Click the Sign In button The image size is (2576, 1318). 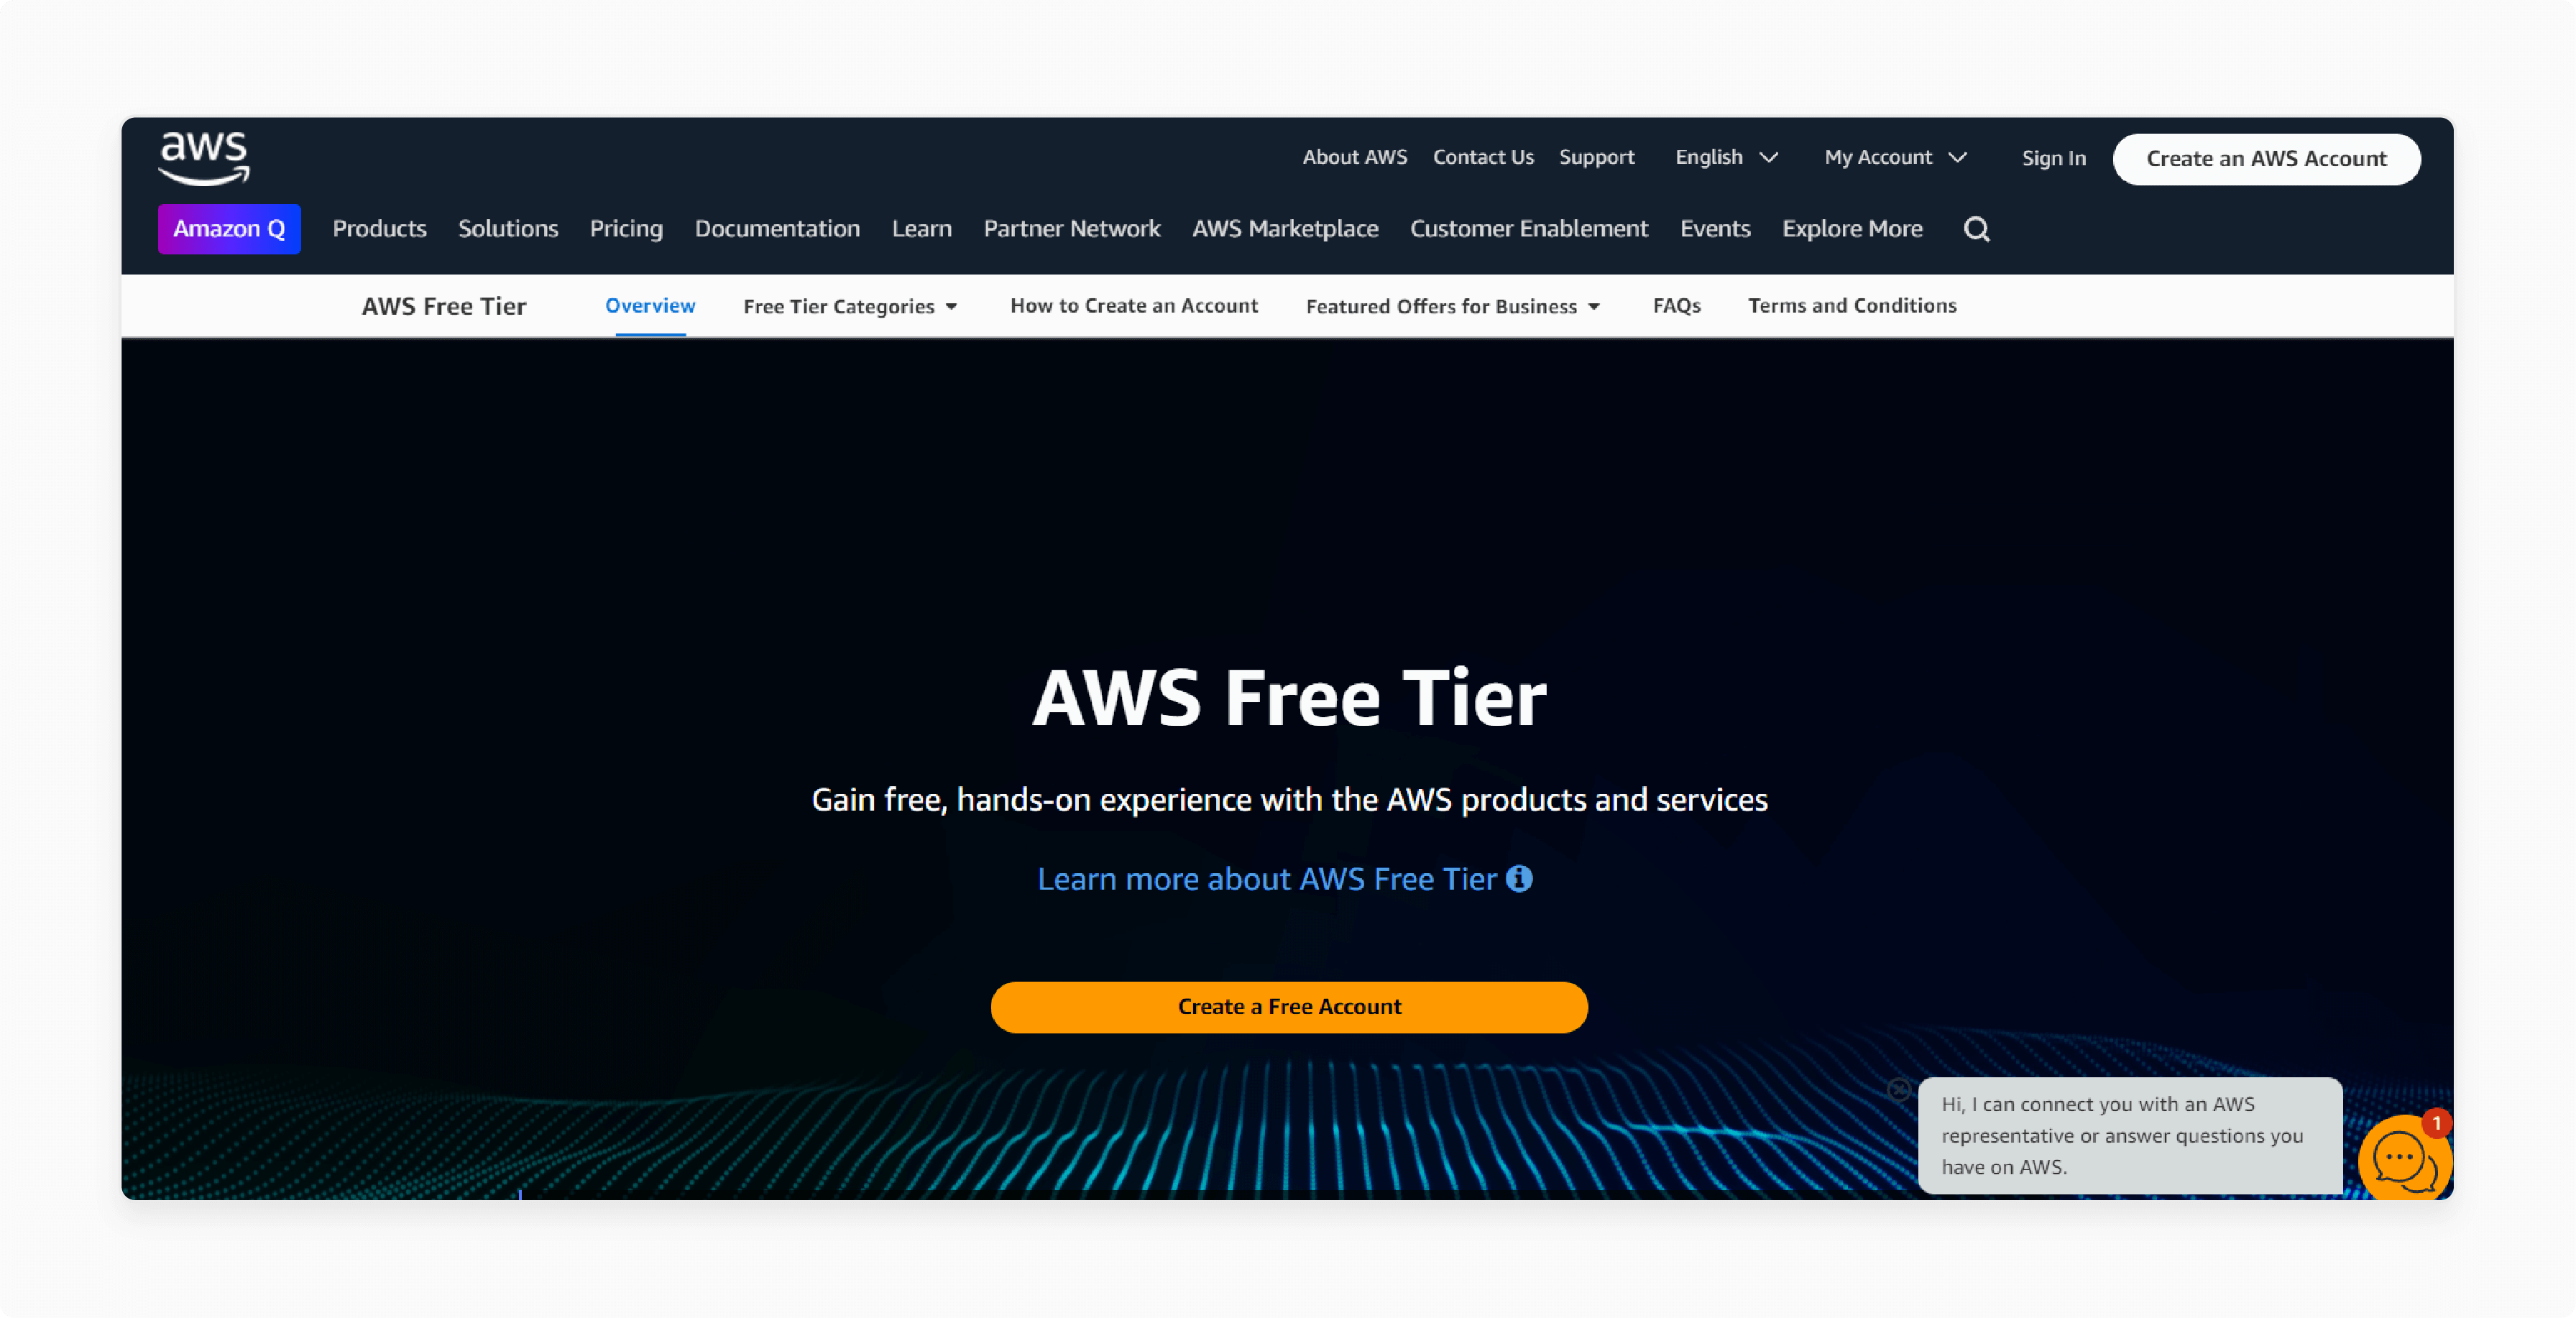tap(2052, 157)
